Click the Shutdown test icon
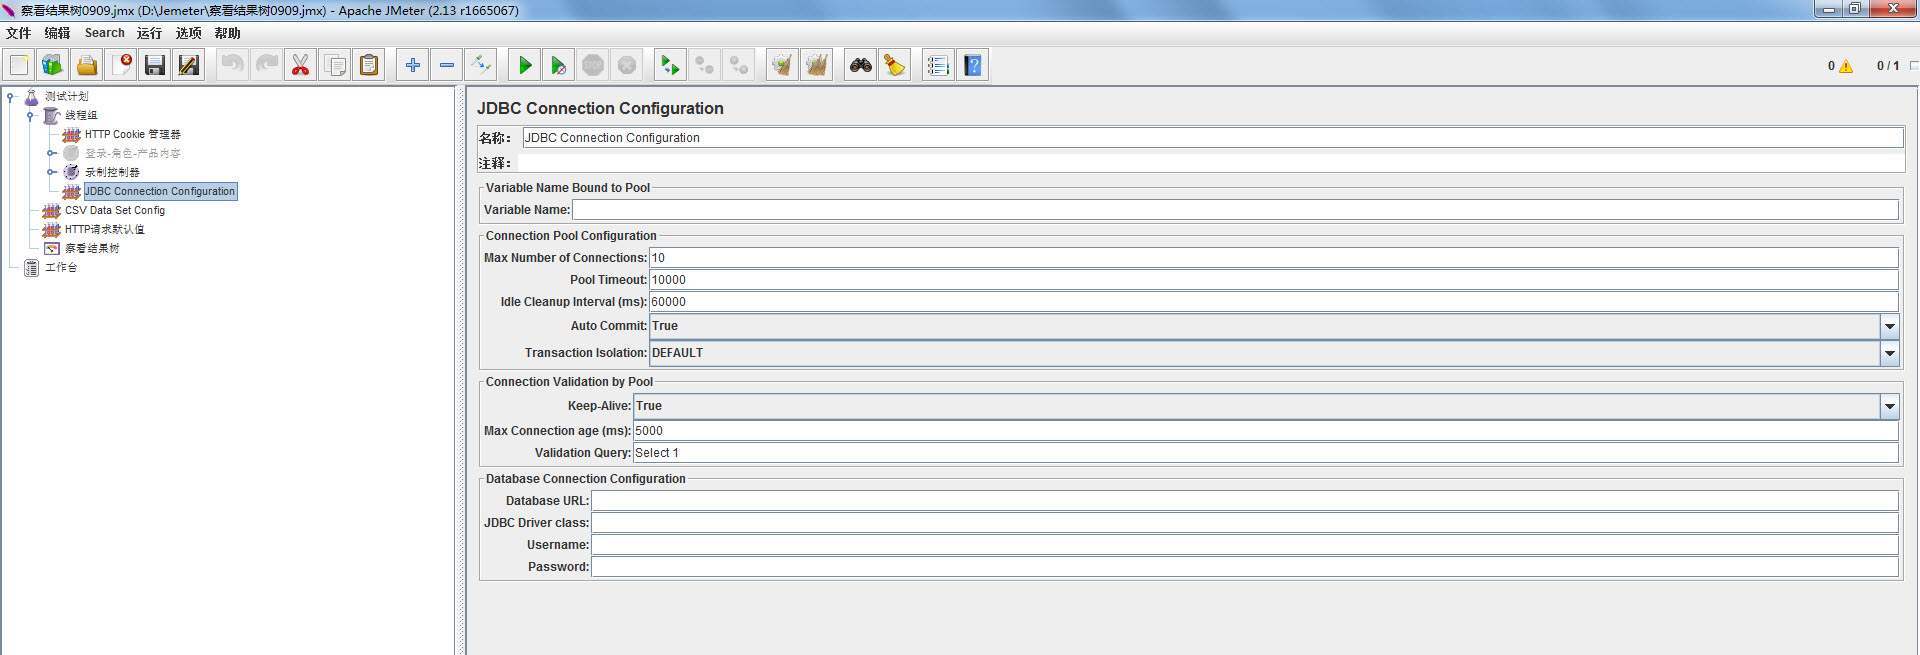This screenshot has height=655, width=1920. coord(627,65)
